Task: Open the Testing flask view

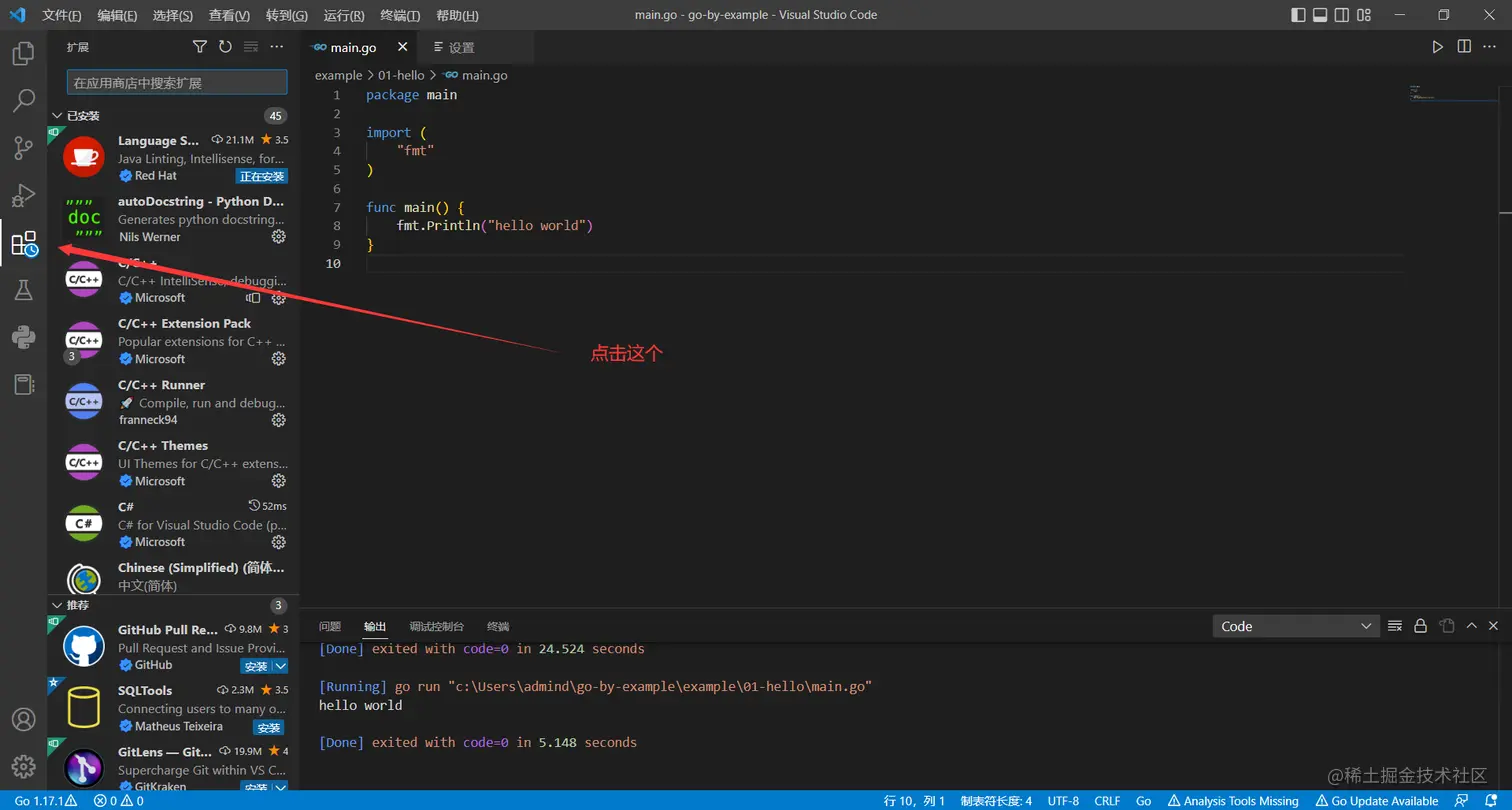Action: pos(24,290)
